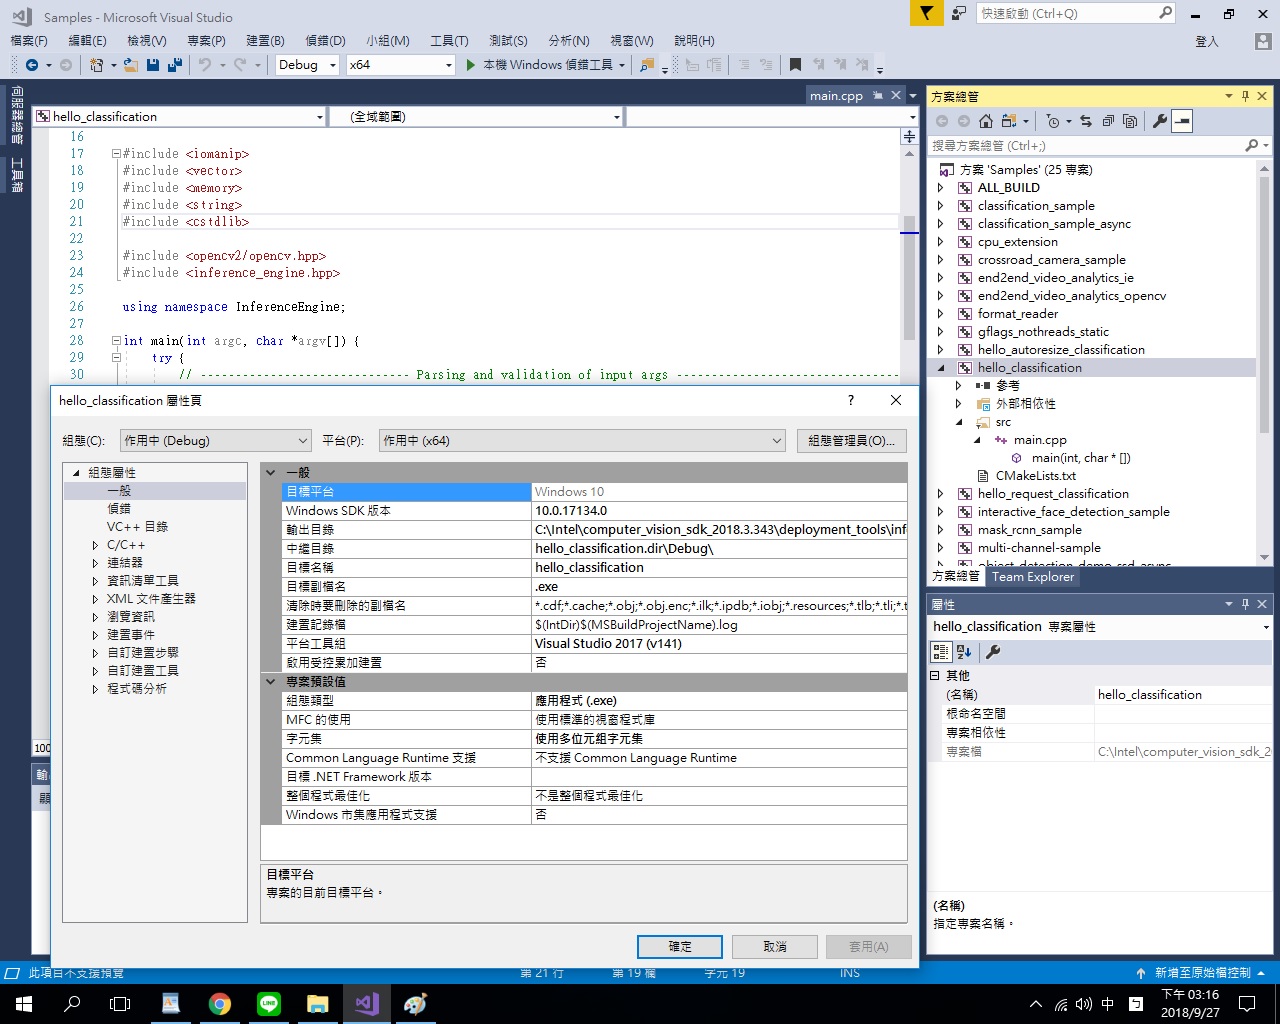Viewport: 1280px width, 1024px height.
Task: Click Sync with Active Document icon
Action: click(x=1086, y=121)
